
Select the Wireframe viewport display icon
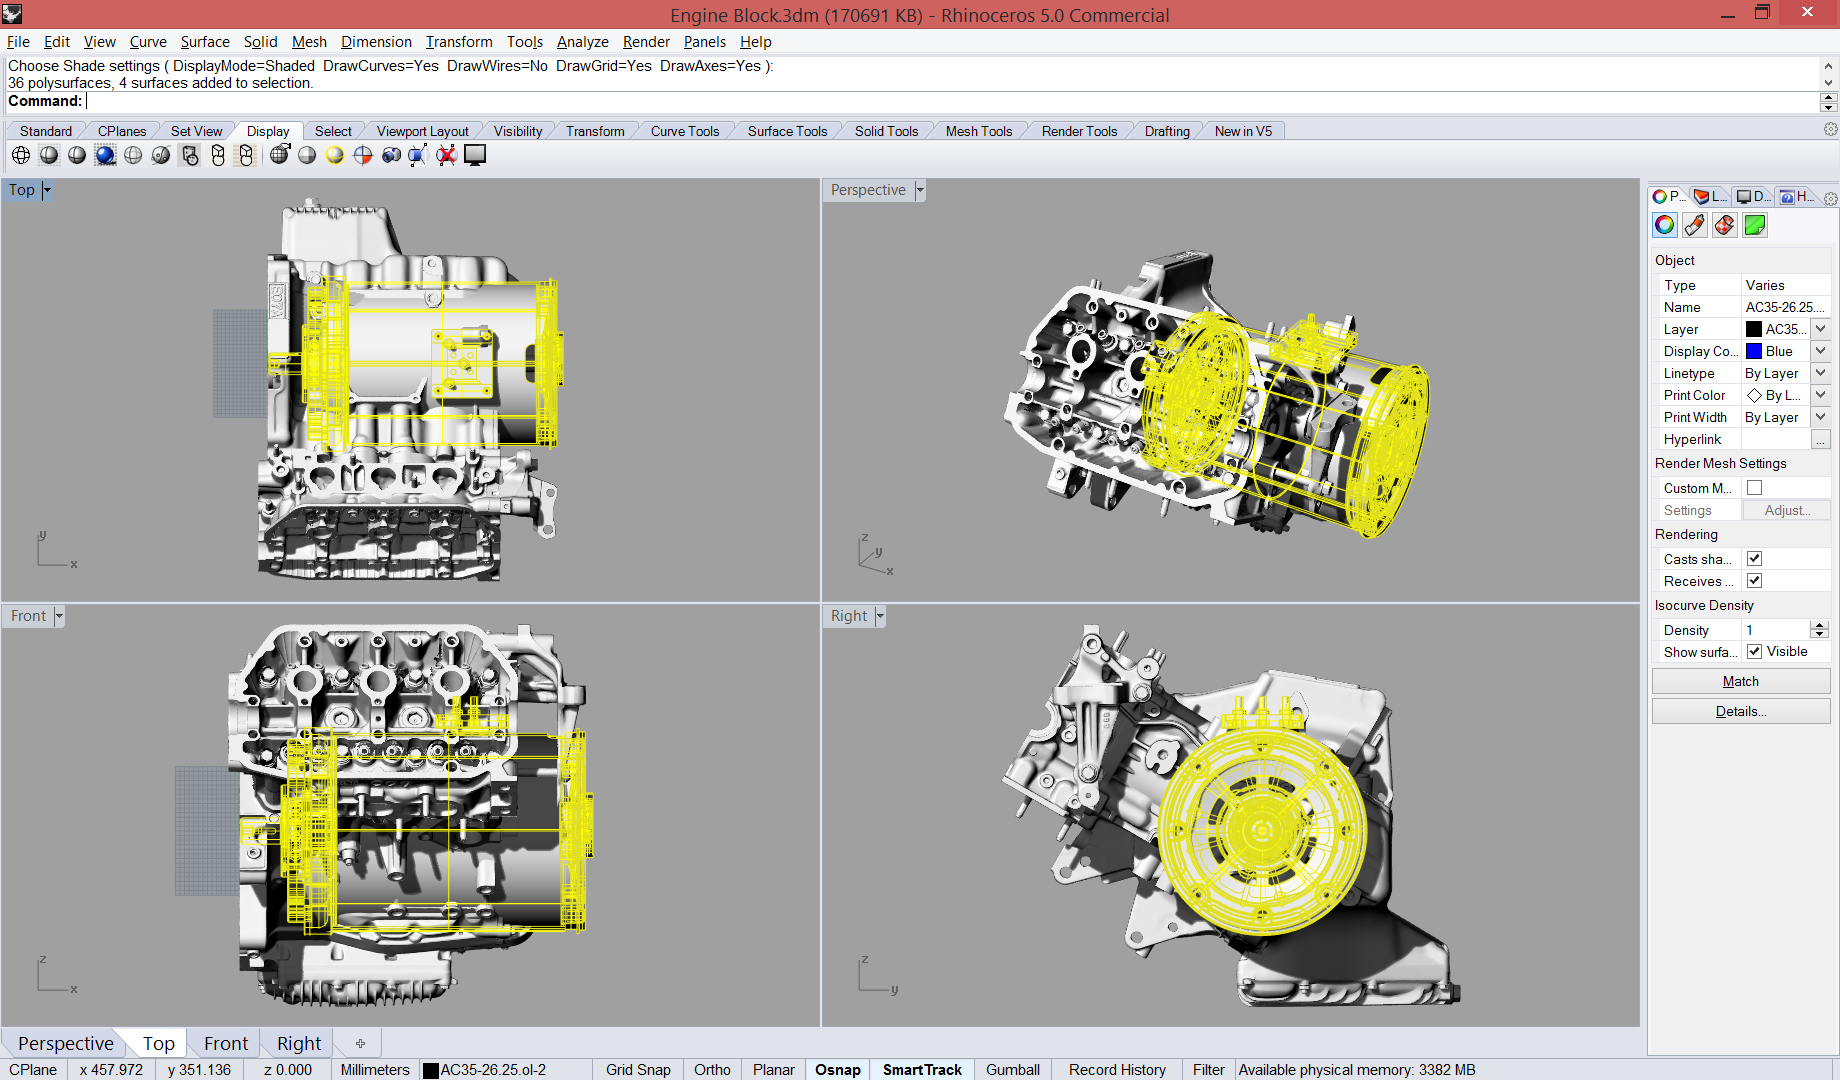click(21, 155)
